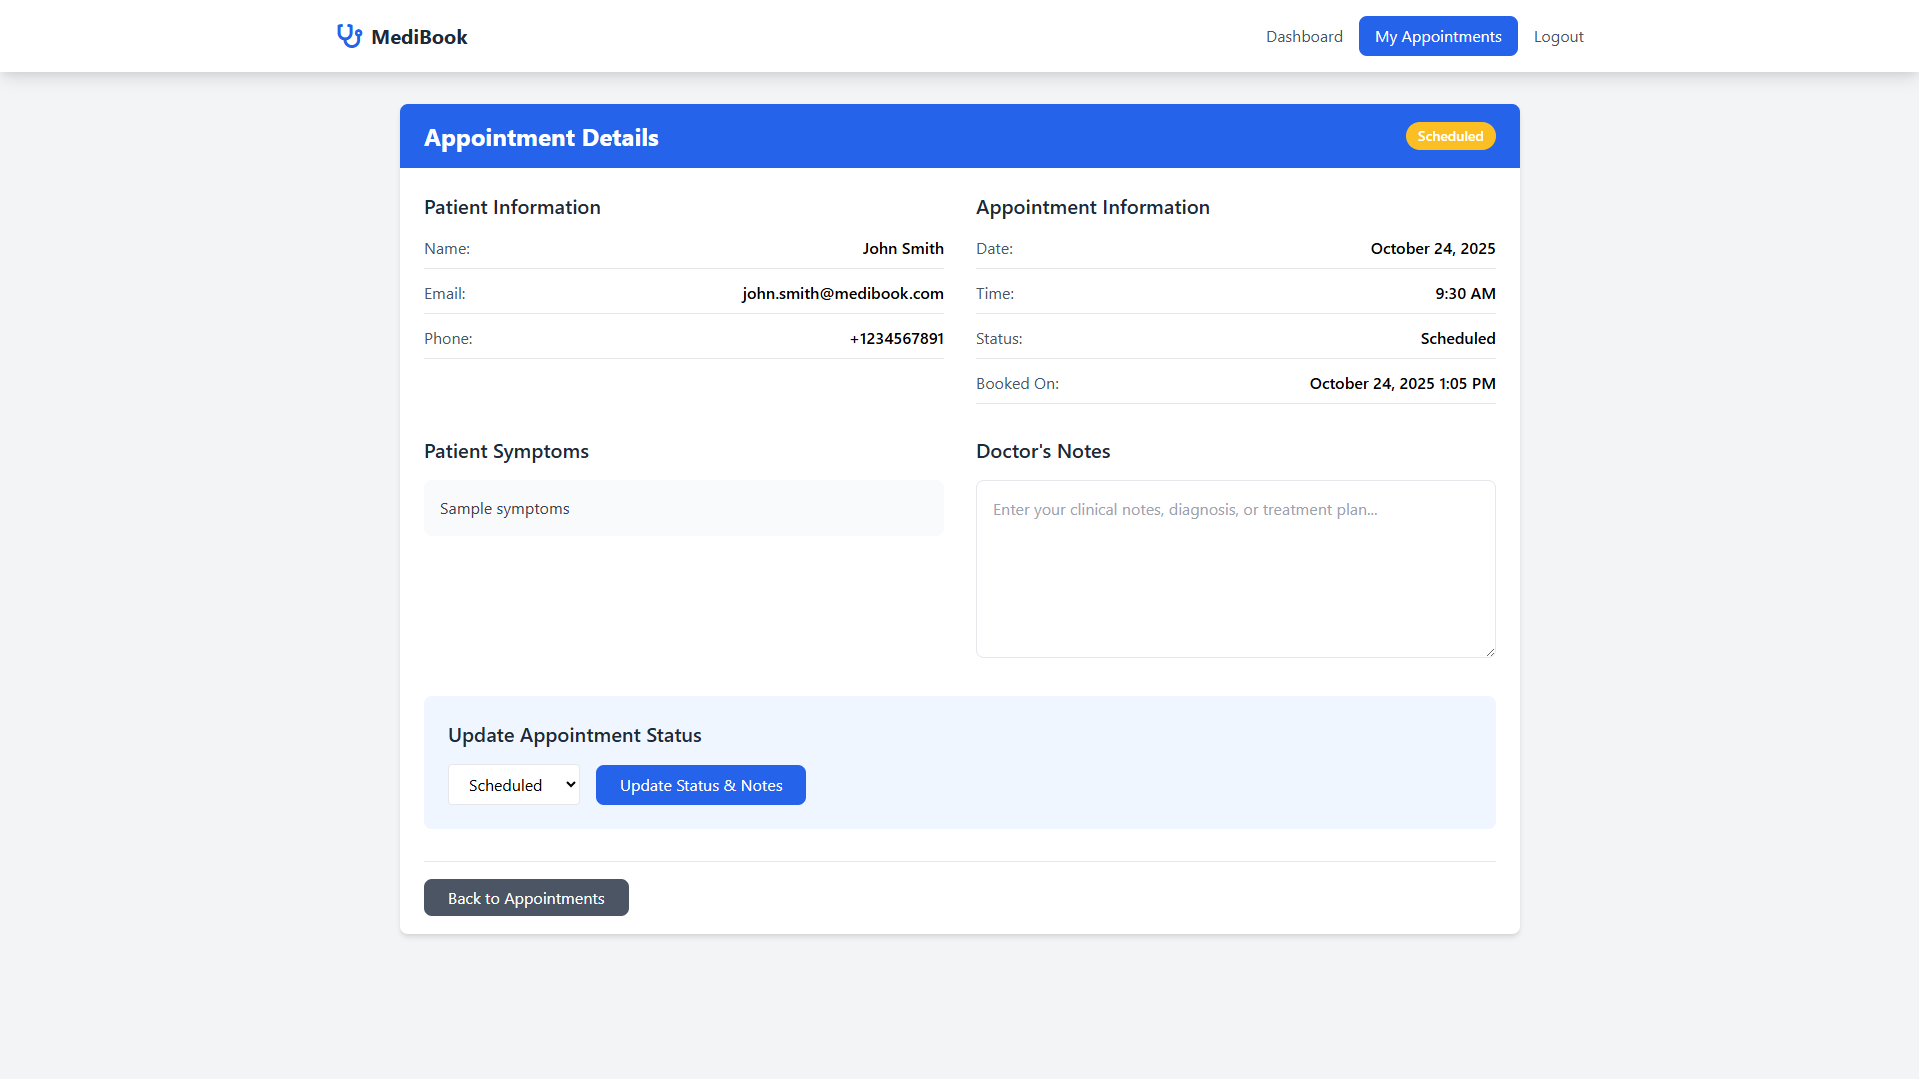Open the appointment status dropdown
This screenshot has width=1919, height=1079.
[513, 785]
